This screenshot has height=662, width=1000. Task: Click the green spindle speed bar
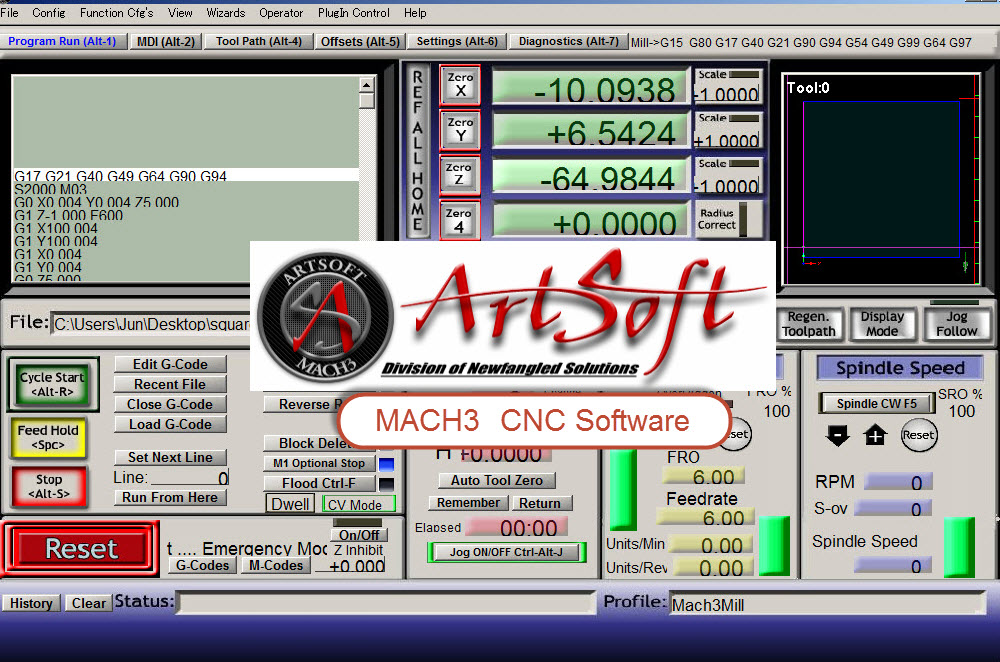point(959,548)
